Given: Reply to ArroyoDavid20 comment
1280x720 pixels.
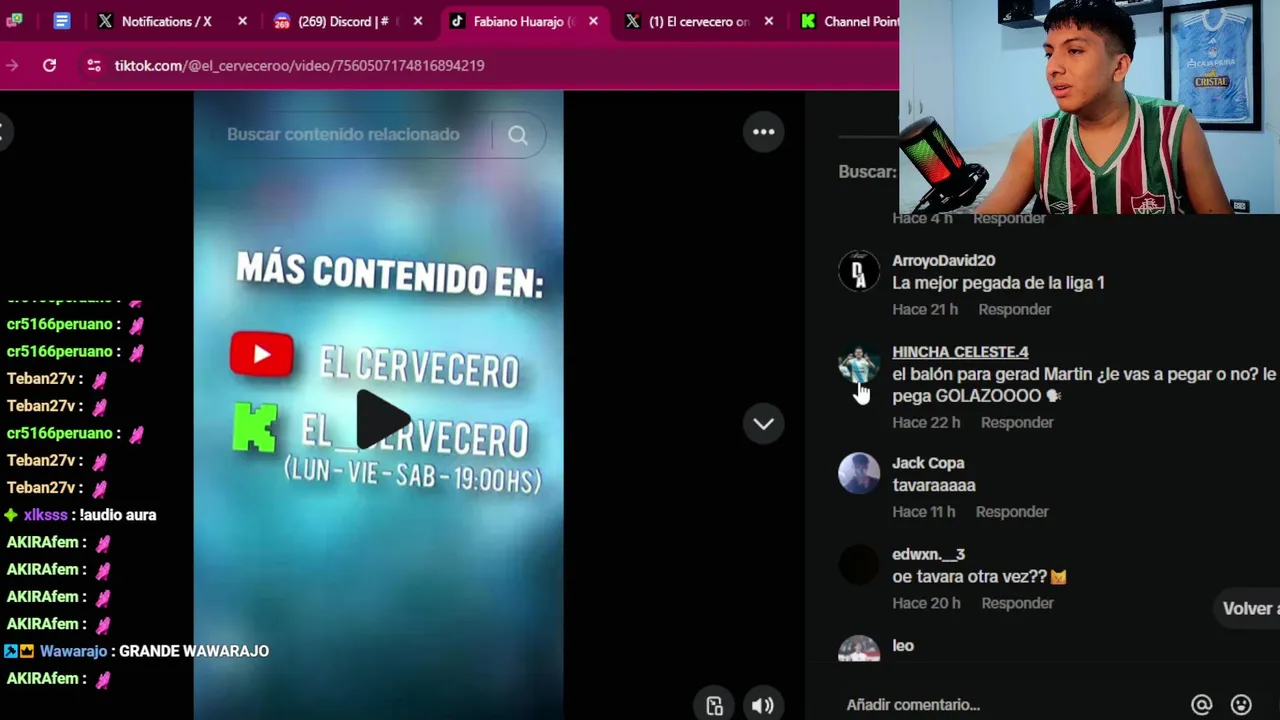Looking at the screenshot, I should tap(1014, 309).
